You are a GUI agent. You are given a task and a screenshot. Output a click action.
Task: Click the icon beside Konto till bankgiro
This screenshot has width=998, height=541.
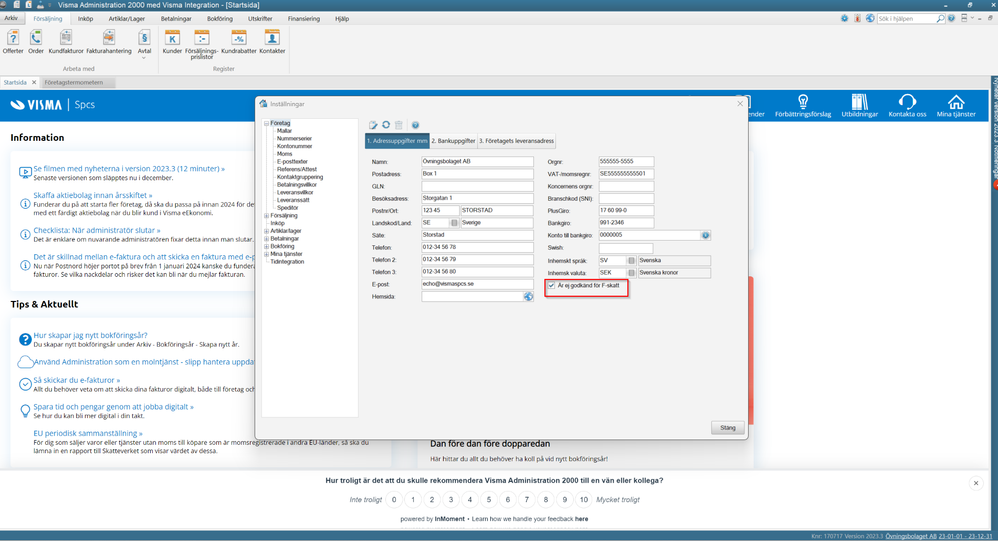[x=705, y=235]
